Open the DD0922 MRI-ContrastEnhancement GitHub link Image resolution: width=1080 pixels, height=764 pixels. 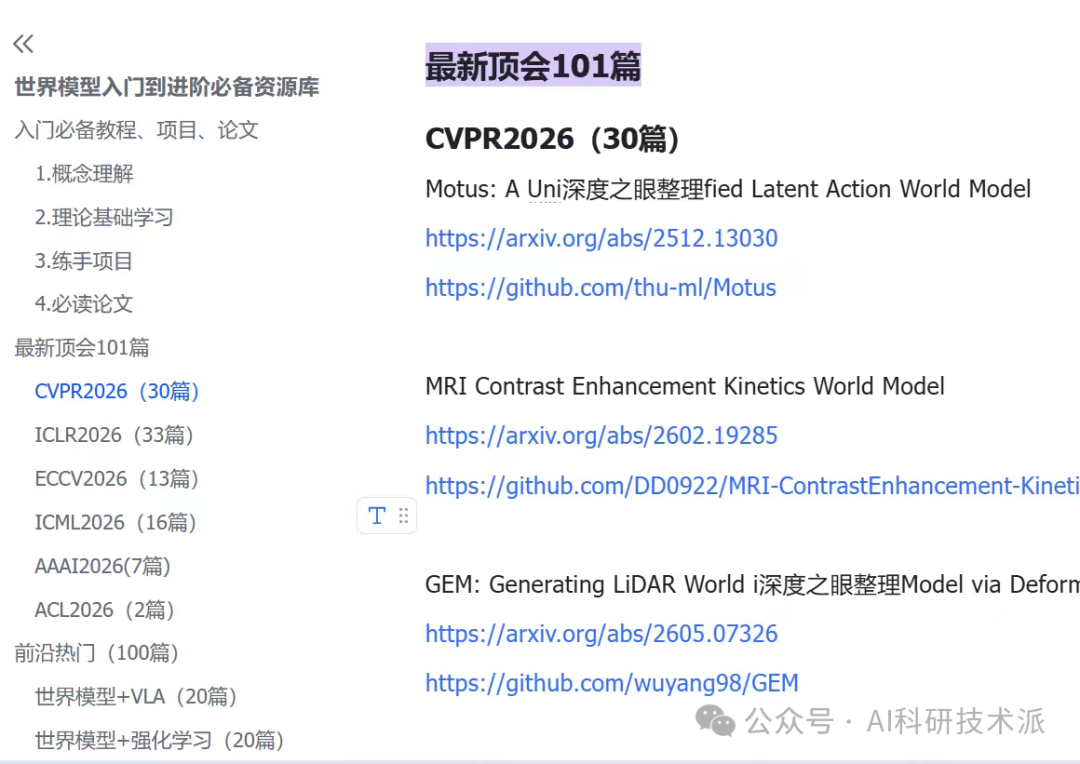(x=752, y=486)
